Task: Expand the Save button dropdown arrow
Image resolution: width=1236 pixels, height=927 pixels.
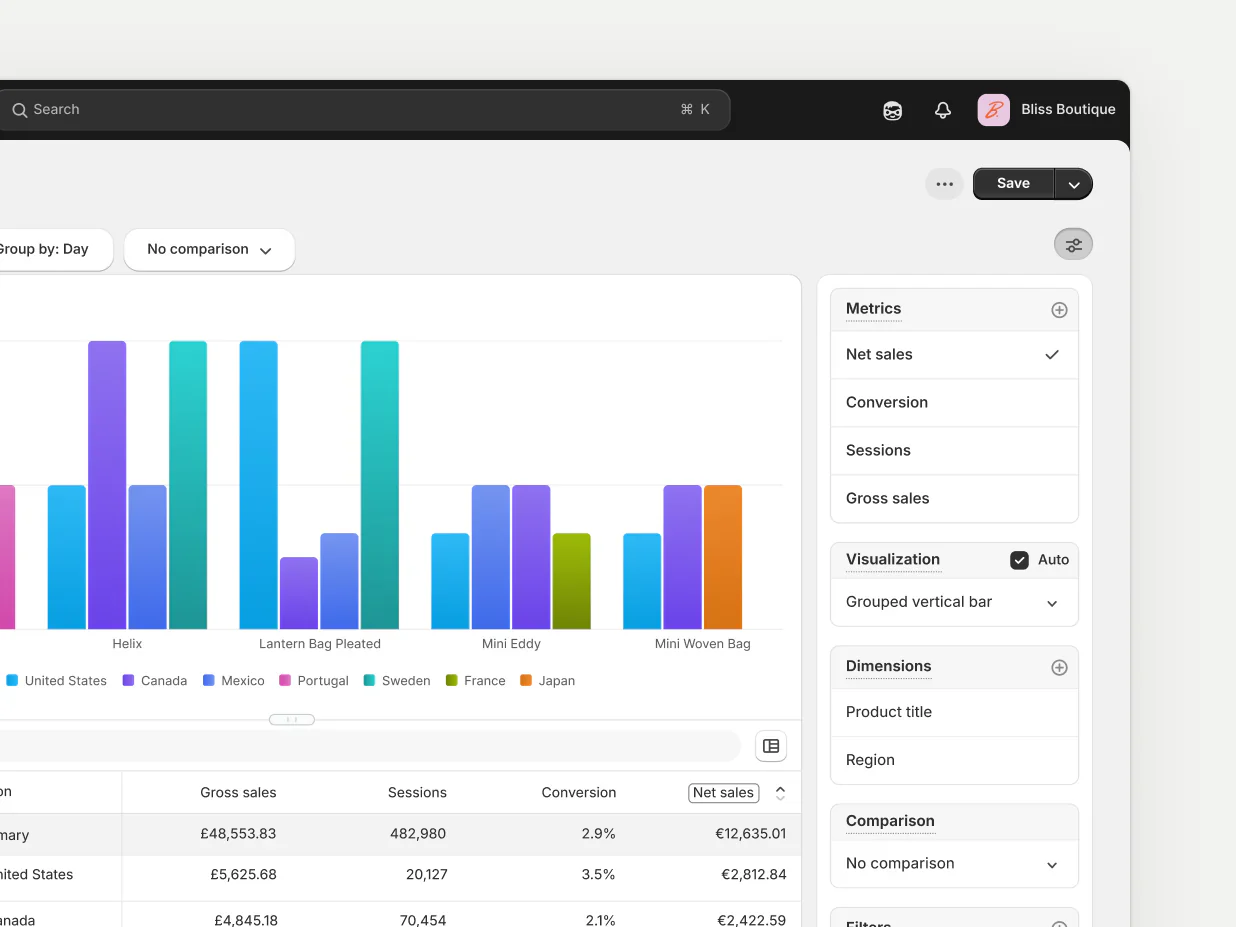Action: pos(1074,184)
